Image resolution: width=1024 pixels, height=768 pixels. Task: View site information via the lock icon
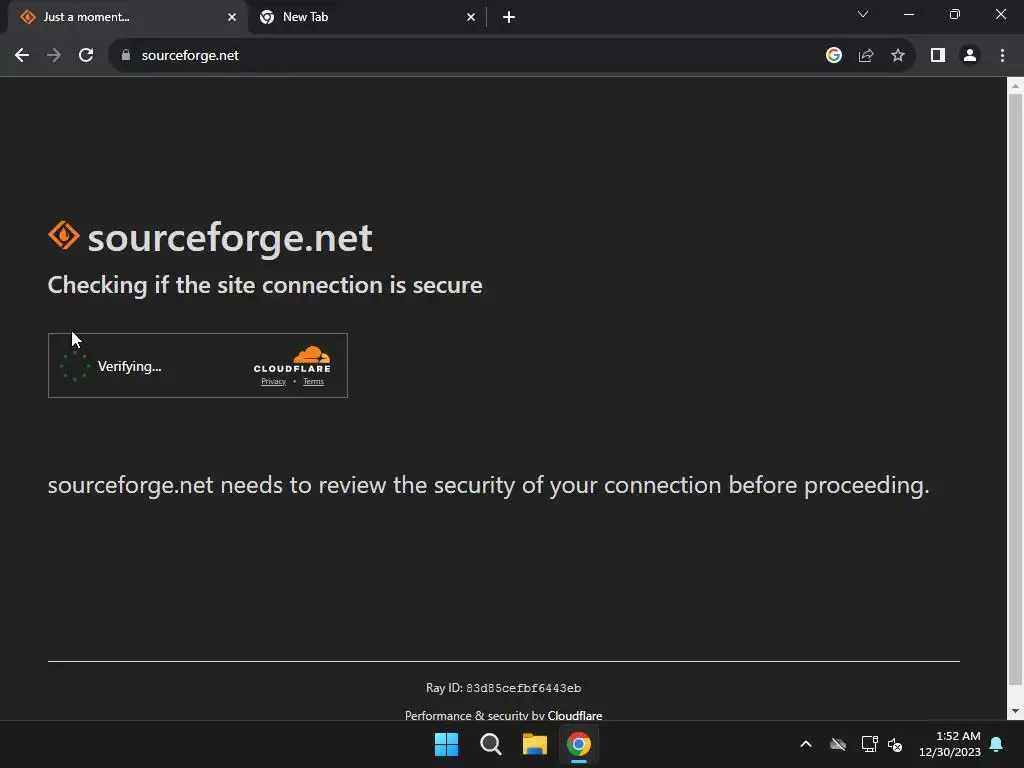[126, 56]
